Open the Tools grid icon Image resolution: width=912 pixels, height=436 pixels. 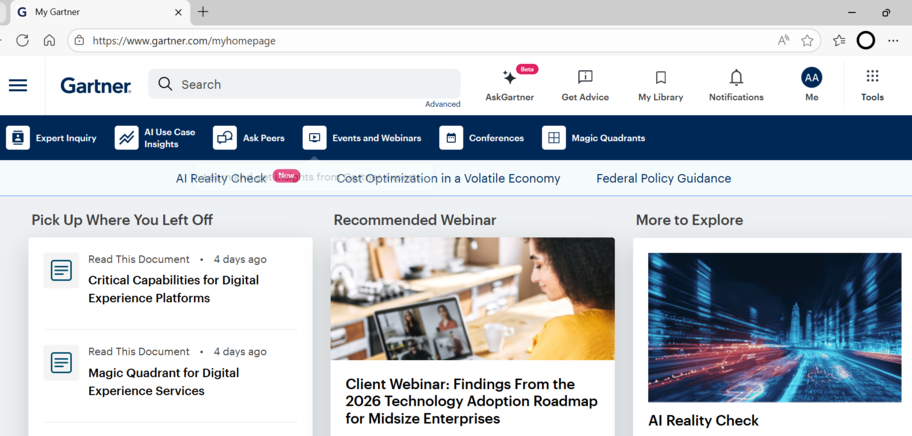(872, 76)
